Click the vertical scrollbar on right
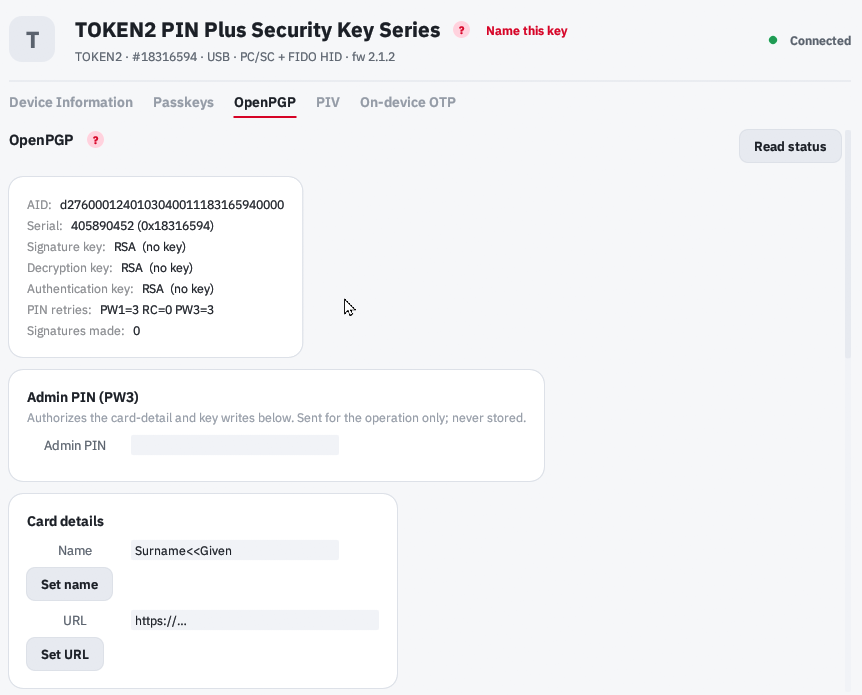 [x=848, y=245]
